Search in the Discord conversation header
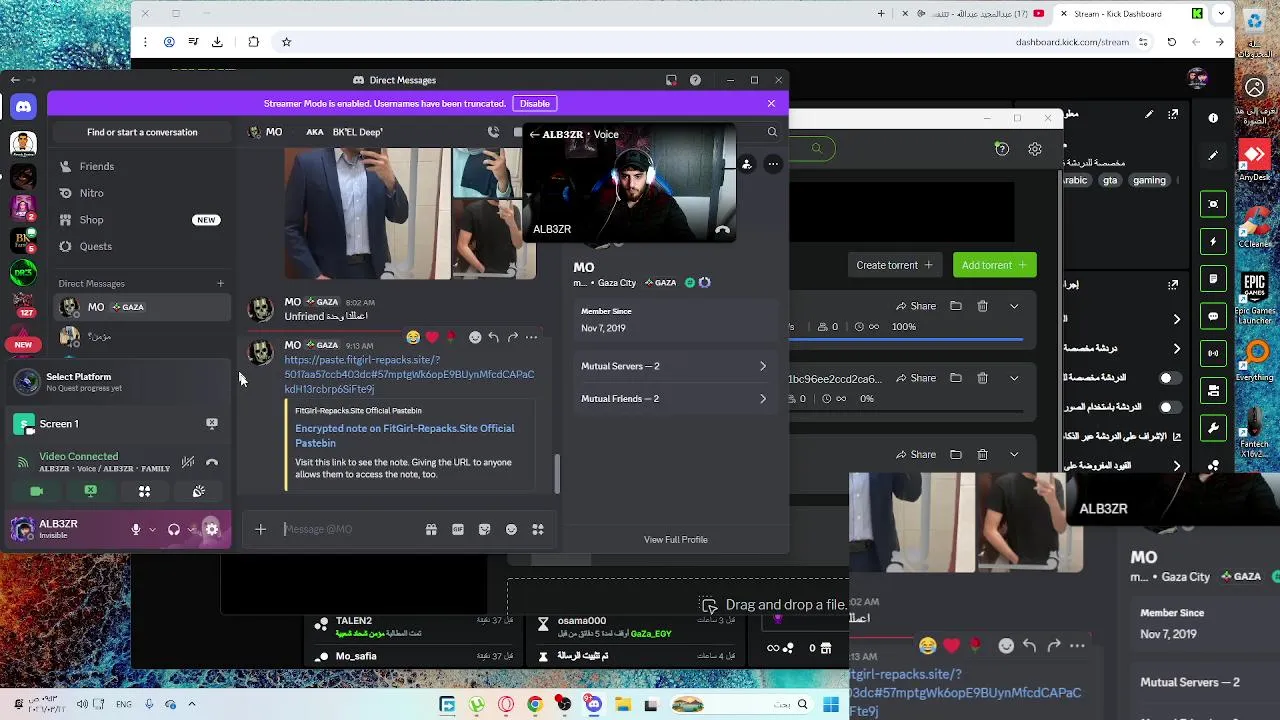This screenshot has width=1280, height=720. click(772, 132)
